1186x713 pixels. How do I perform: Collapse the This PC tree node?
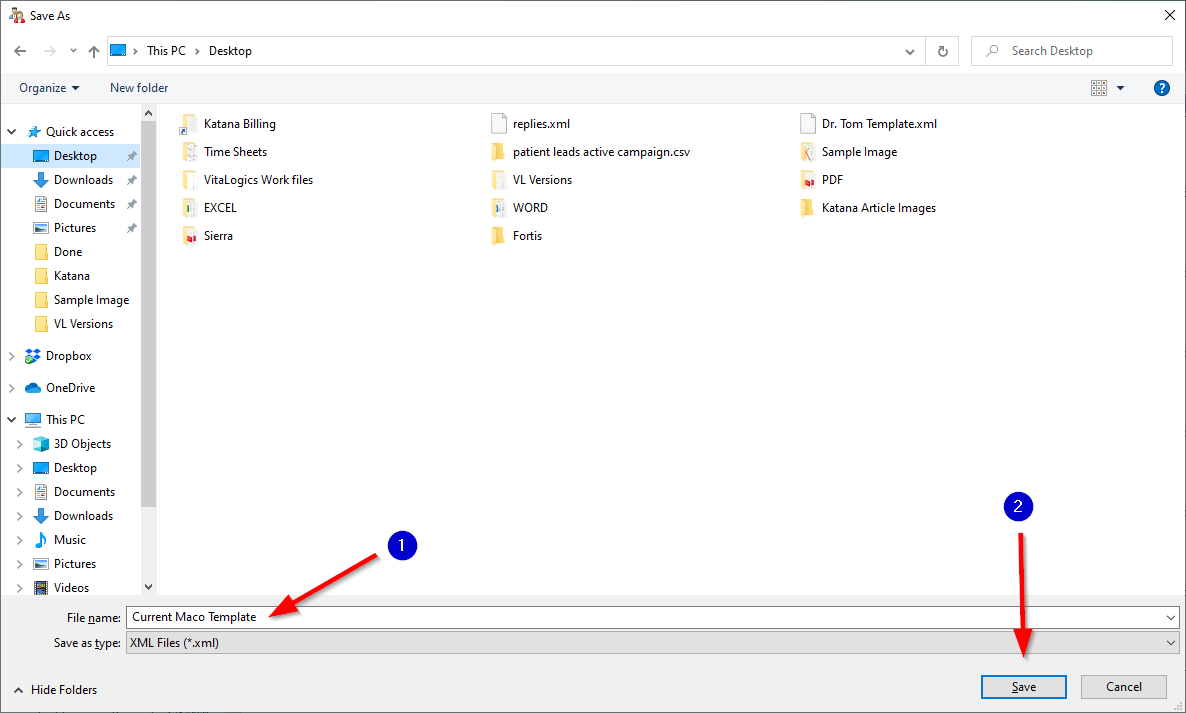pos(12,420)
